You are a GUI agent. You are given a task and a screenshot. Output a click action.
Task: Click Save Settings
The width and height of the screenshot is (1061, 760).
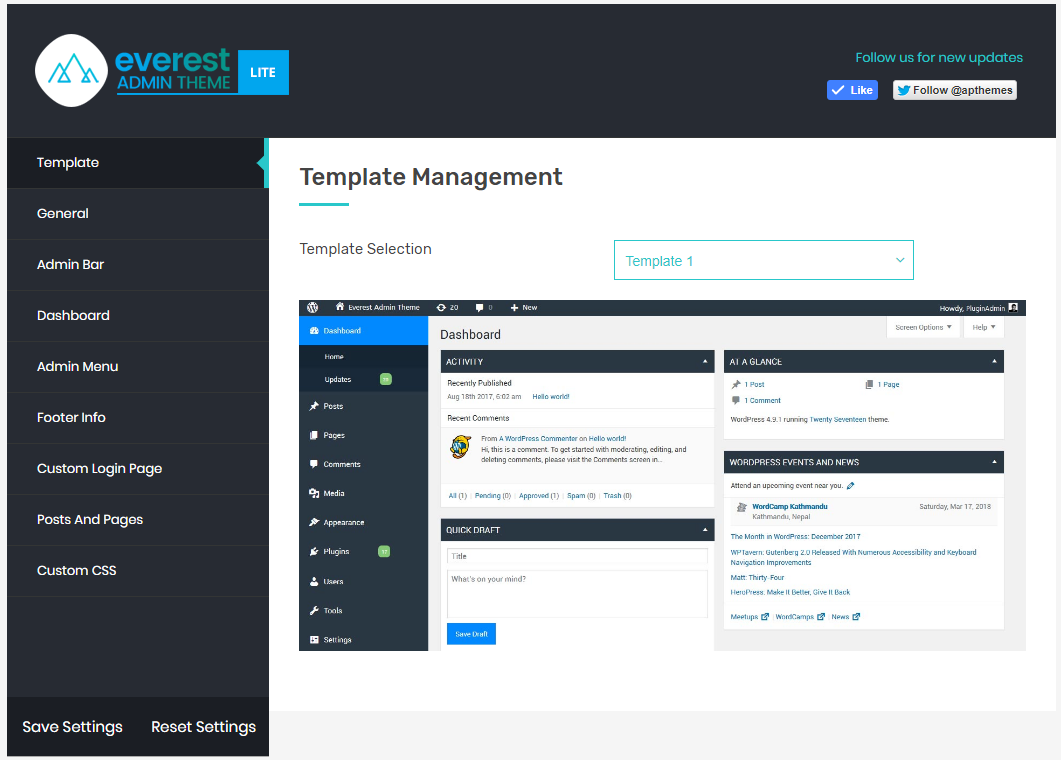[x=72, y=727]
